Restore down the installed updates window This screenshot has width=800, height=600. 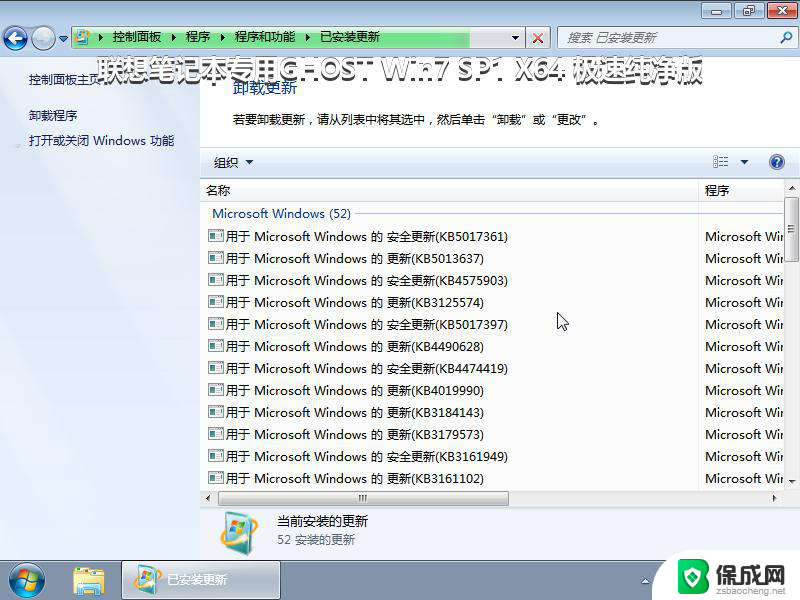[x=748, y=11]
